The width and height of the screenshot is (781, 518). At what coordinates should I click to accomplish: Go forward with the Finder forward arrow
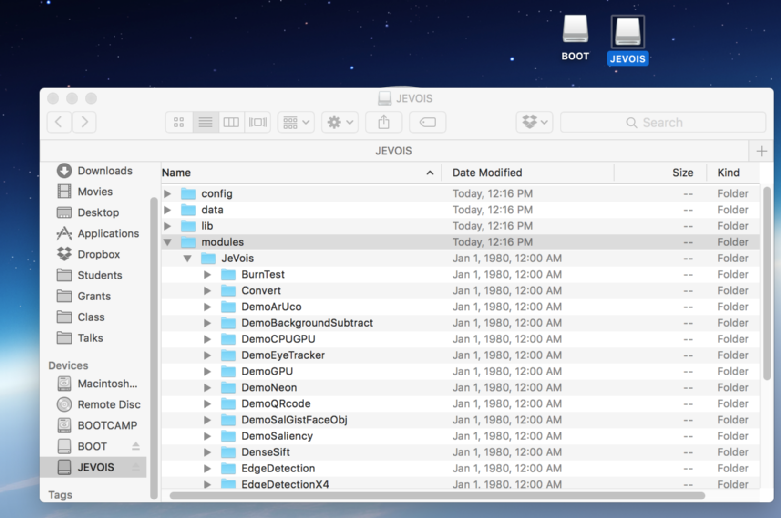coord(84,122)
